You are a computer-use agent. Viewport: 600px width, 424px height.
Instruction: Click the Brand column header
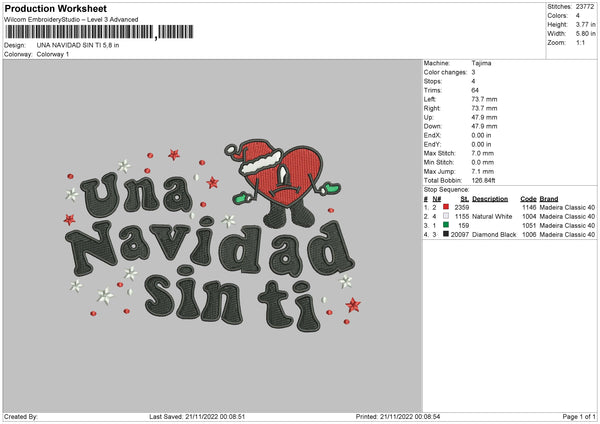point(549,198)
